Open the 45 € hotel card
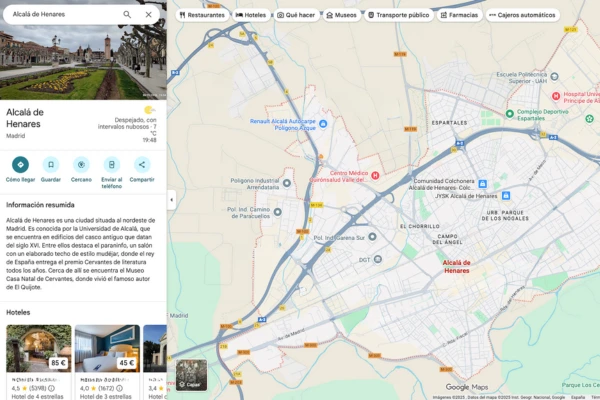Screen dimensions: 600x400 point(107,362)
